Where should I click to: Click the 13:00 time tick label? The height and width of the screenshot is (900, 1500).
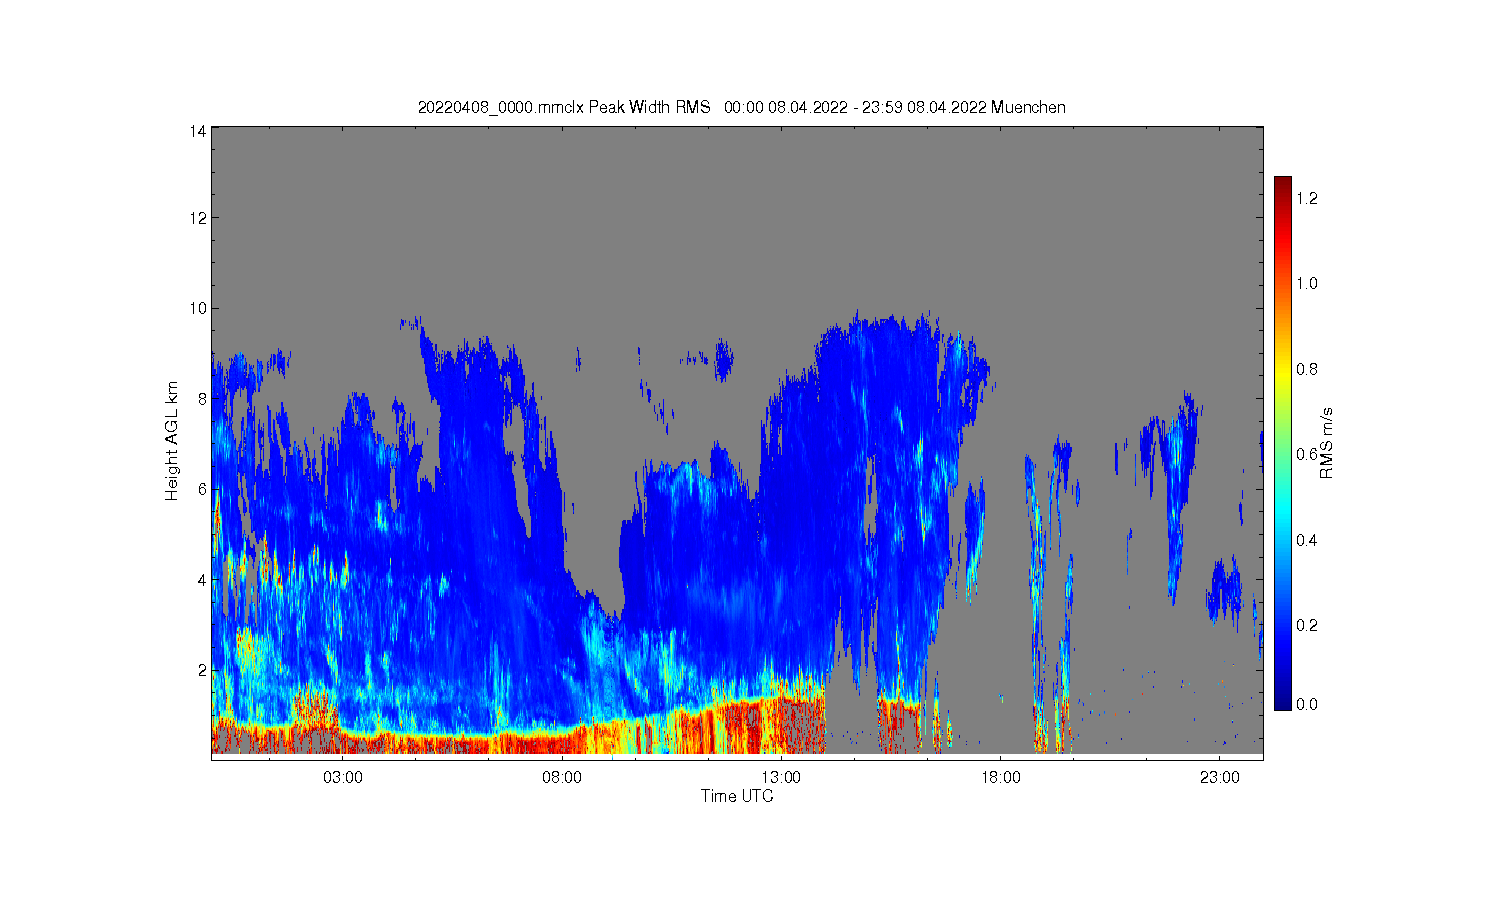(x=781, y=777)
